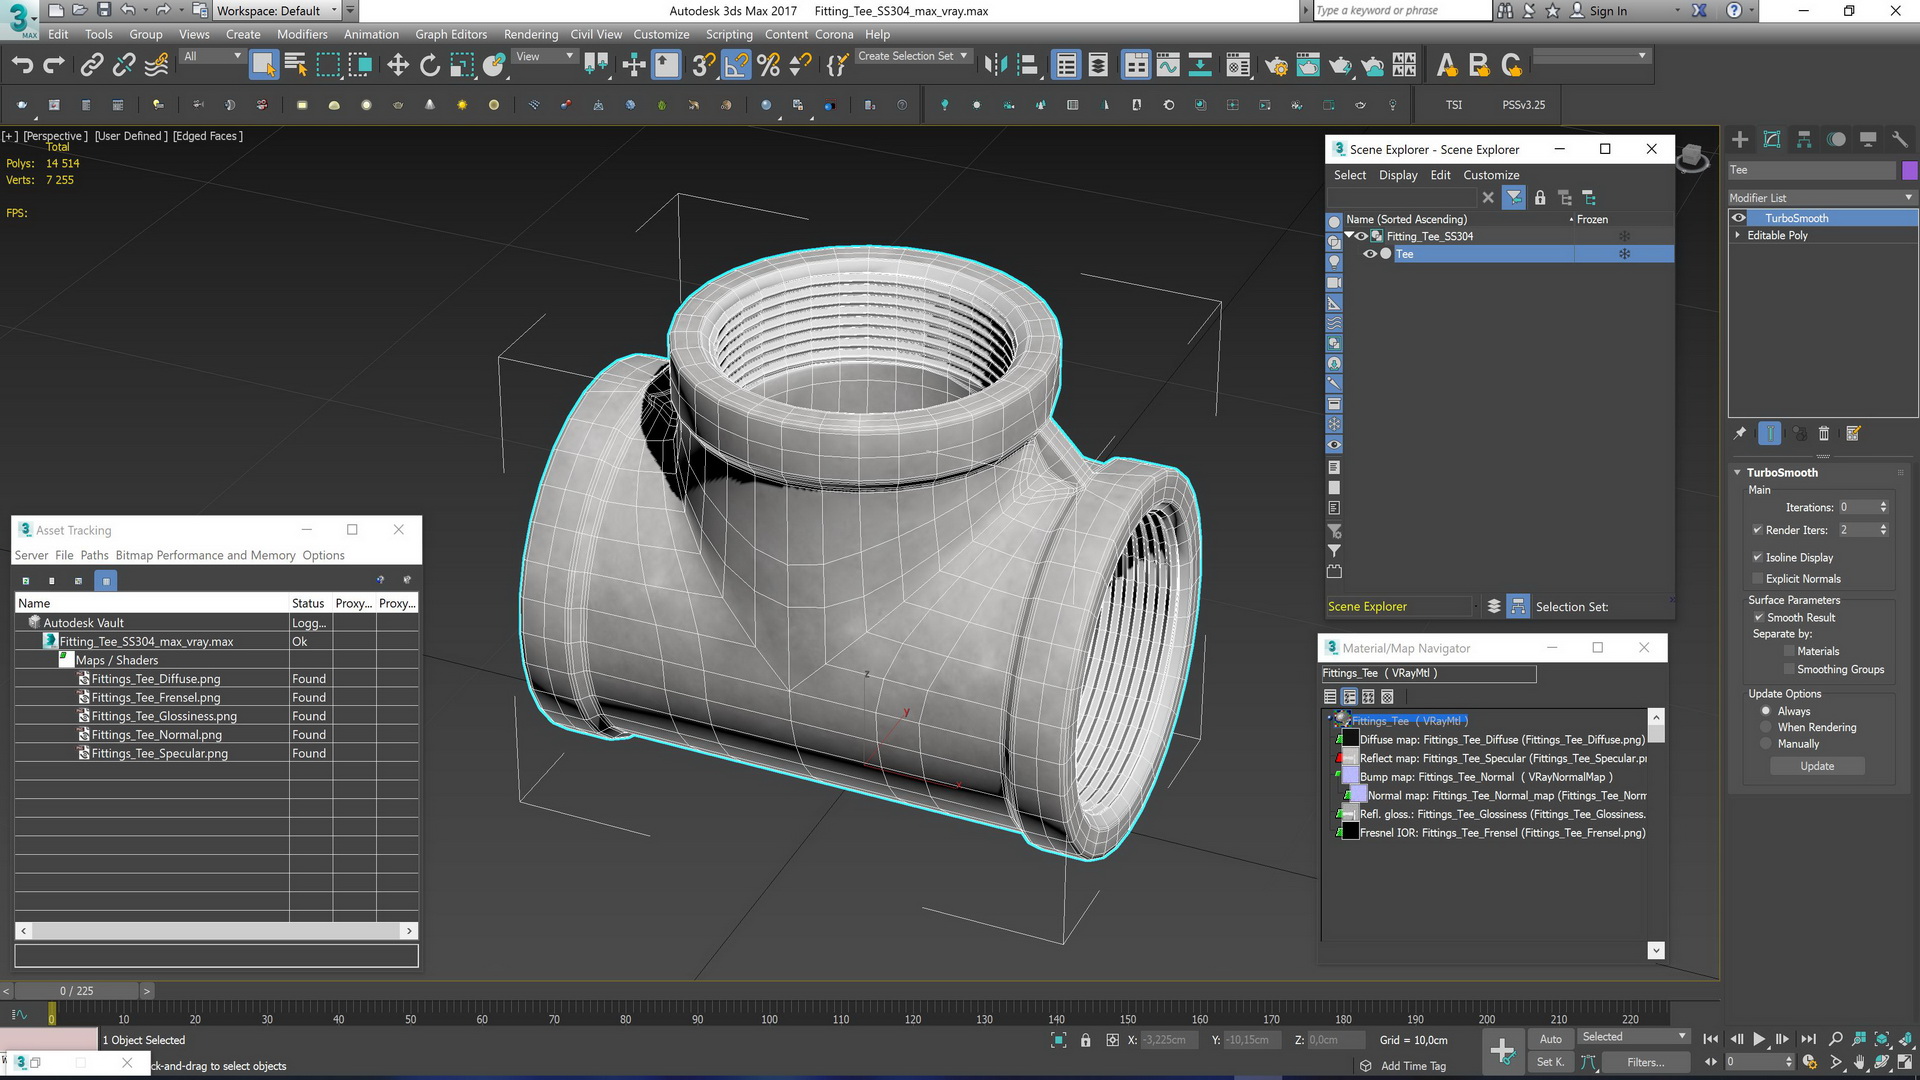Open the Create Selection Set dropdown
Screen dimensions: 1920x1080
click(x=913, y=57)
